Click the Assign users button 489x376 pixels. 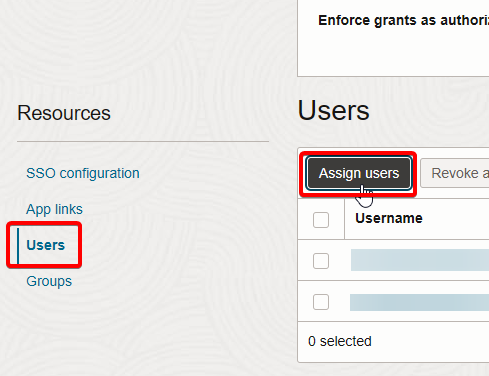pyautogui.click(x=359, y=173)
